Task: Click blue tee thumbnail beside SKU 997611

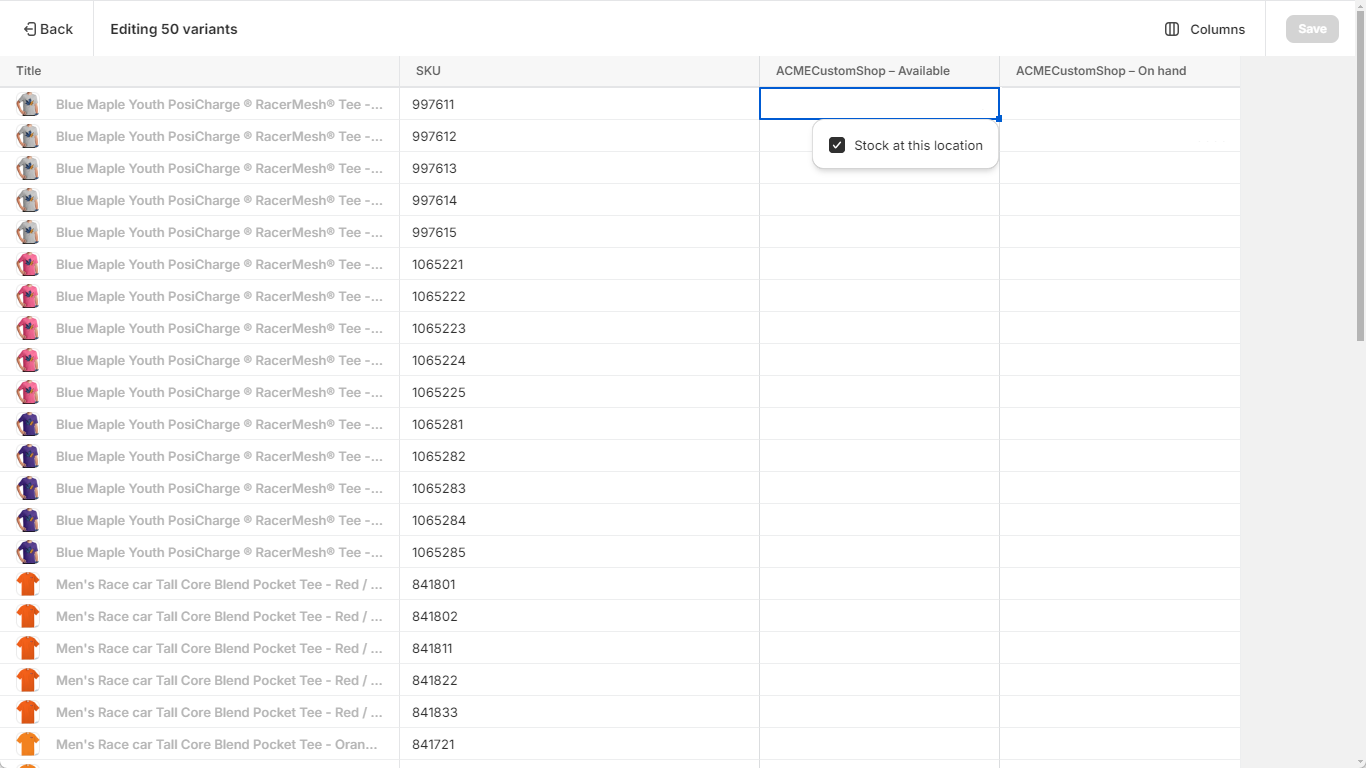Action: pos(28,103)
